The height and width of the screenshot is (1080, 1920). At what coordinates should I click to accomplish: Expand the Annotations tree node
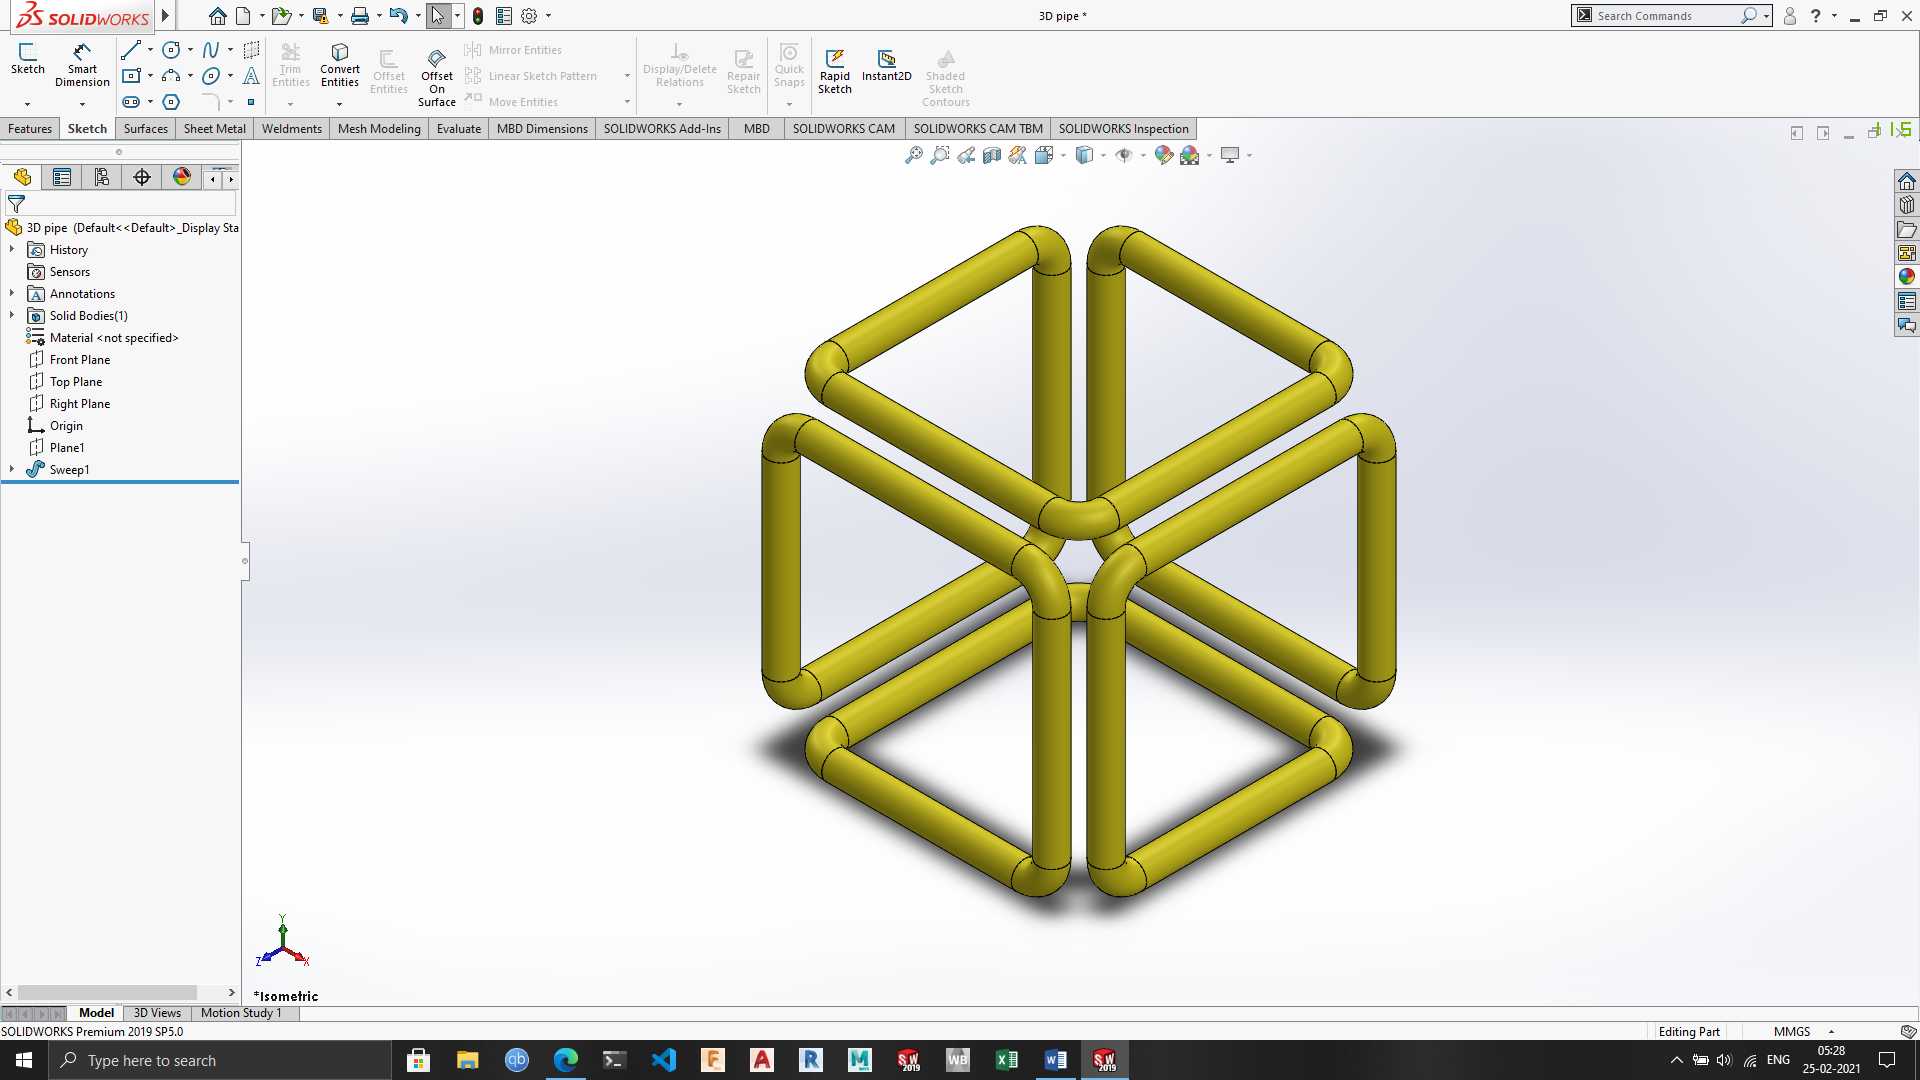pos(12,294)
